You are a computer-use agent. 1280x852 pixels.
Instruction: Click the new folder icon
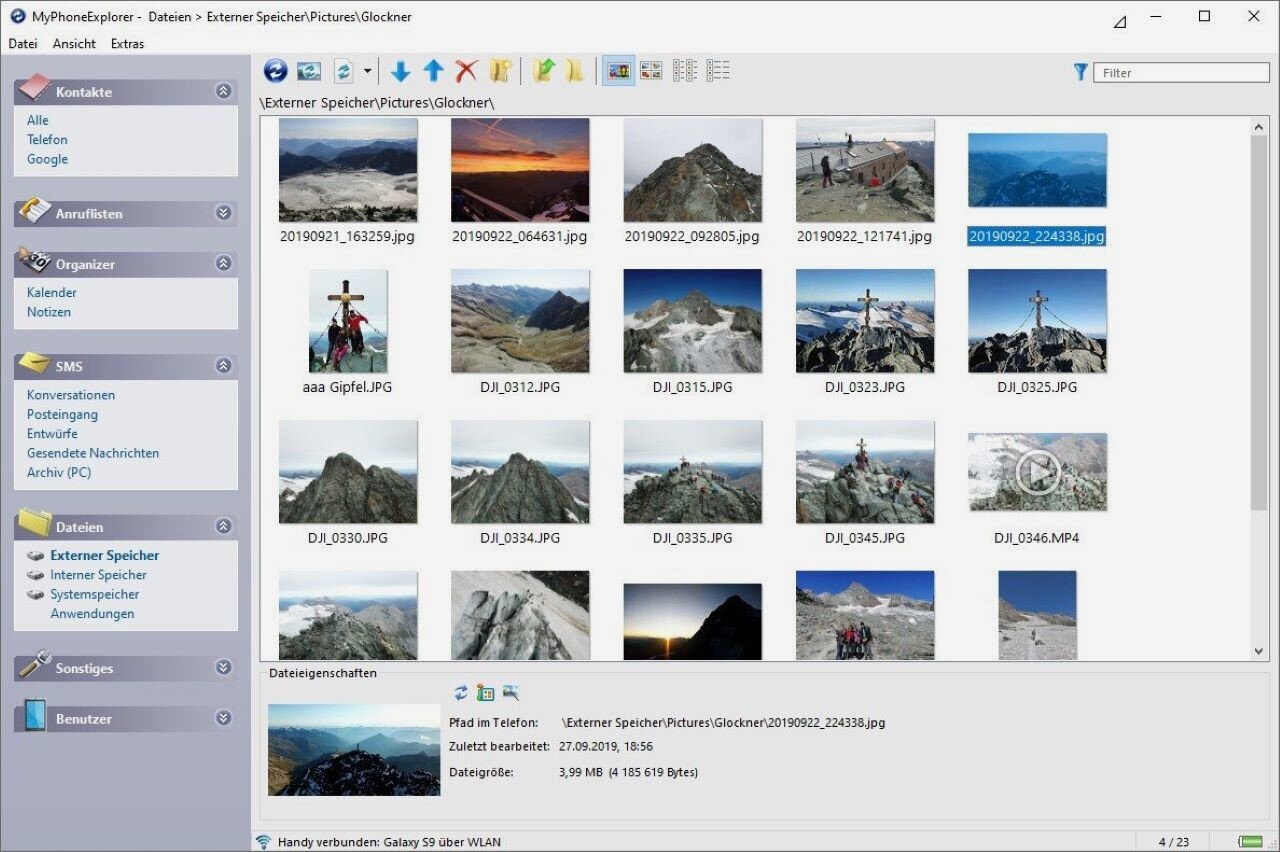501,71
